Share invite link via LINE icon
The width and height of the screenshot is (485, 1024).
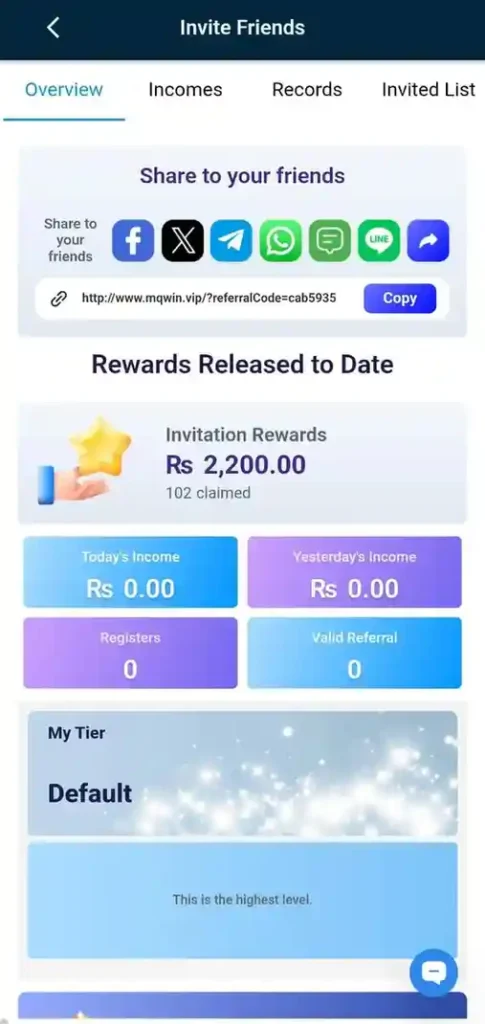coord(379,240)
